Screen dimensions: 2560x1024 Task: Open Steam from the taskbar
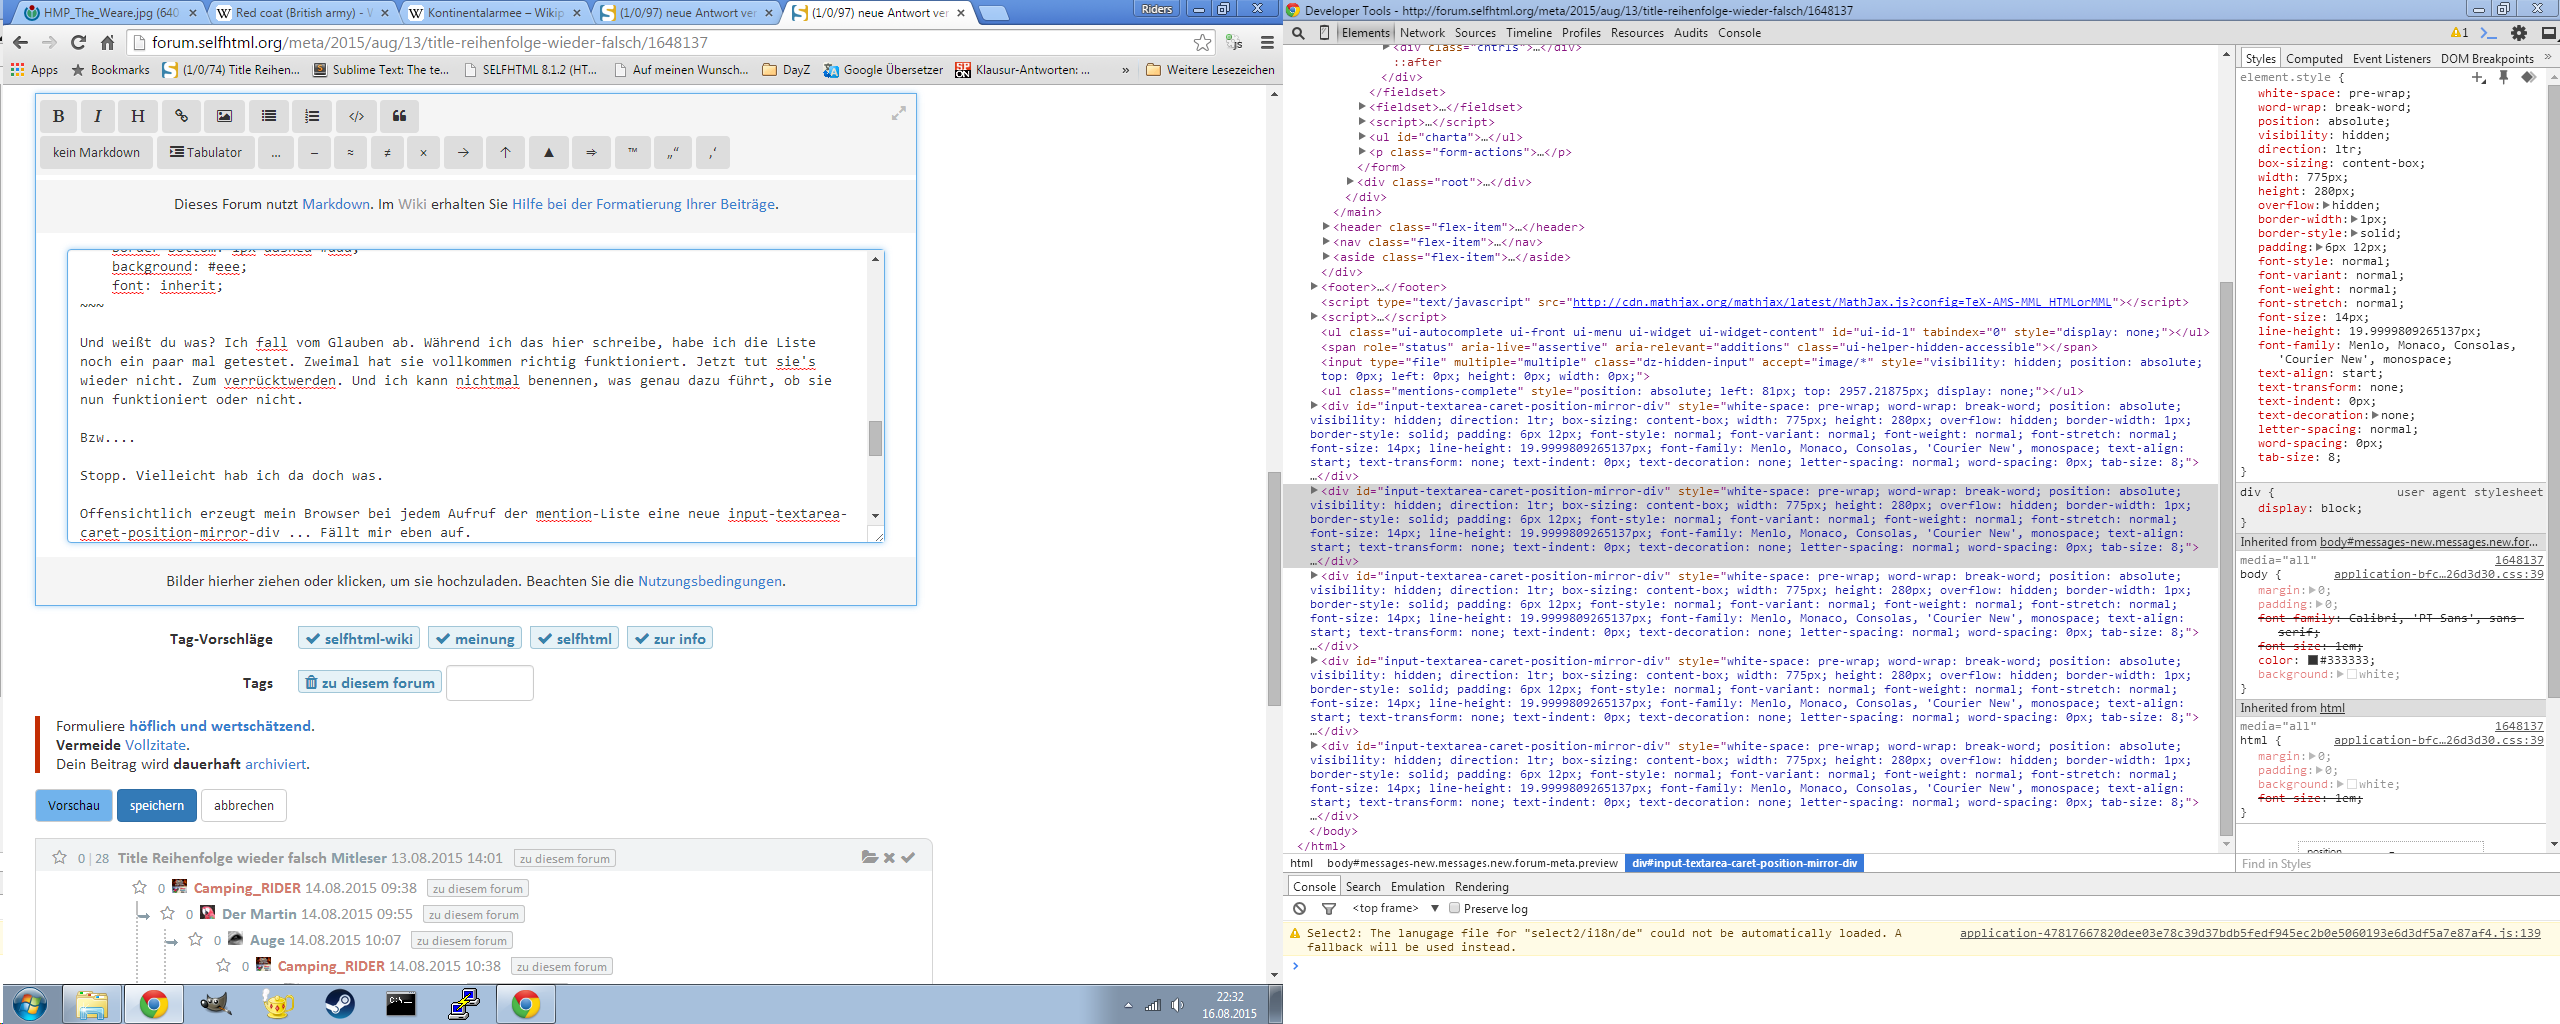[340, 1003]
